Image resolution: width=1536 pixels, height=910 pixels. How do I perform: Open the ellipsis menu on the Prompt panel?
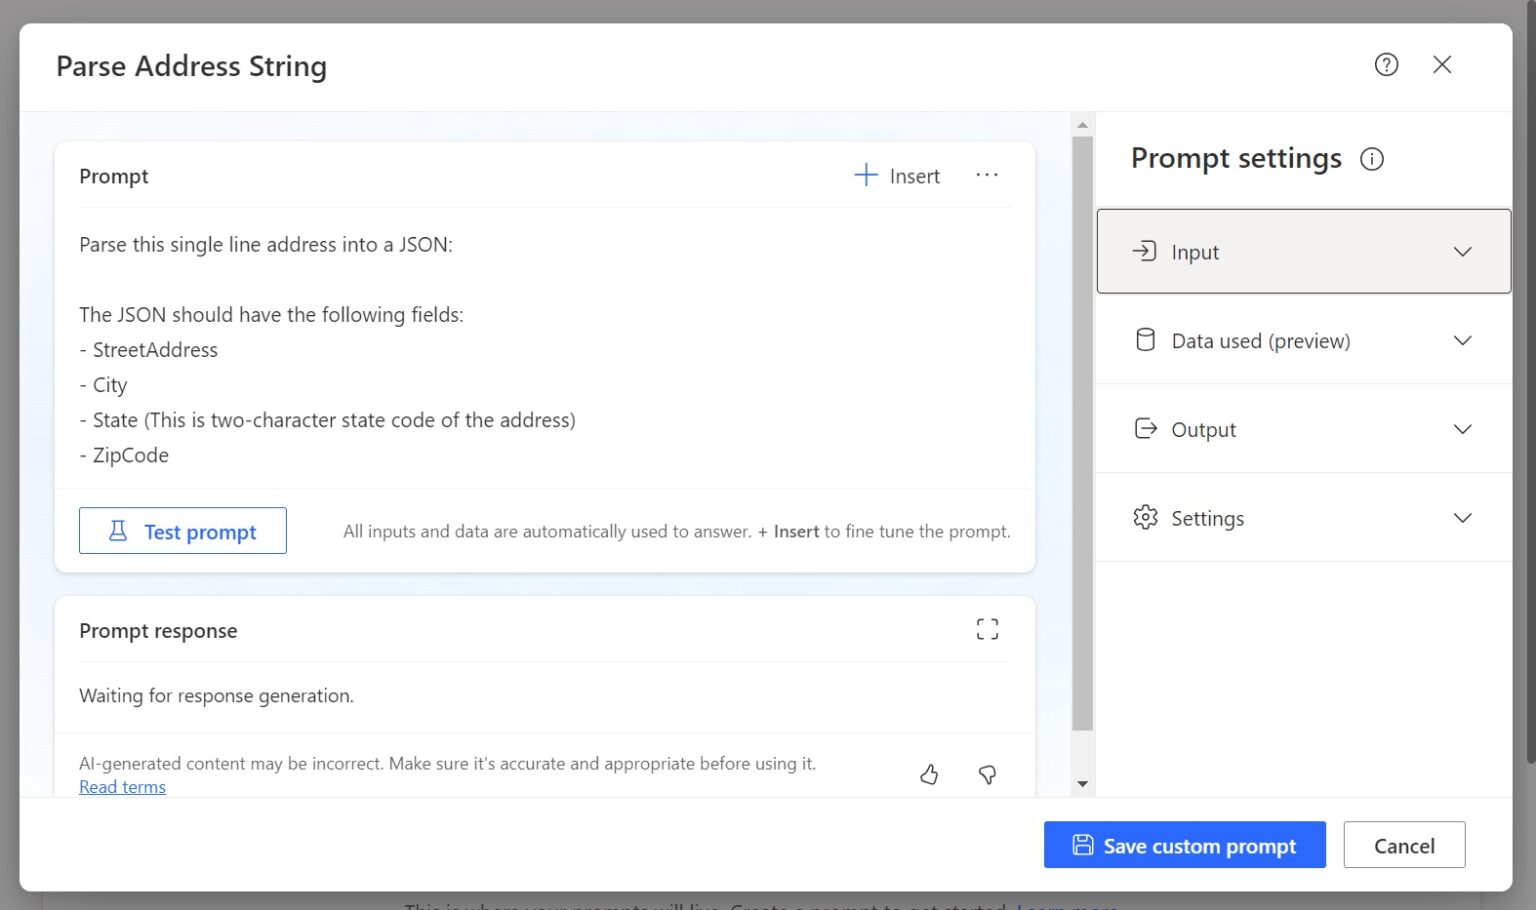(987, 175)
